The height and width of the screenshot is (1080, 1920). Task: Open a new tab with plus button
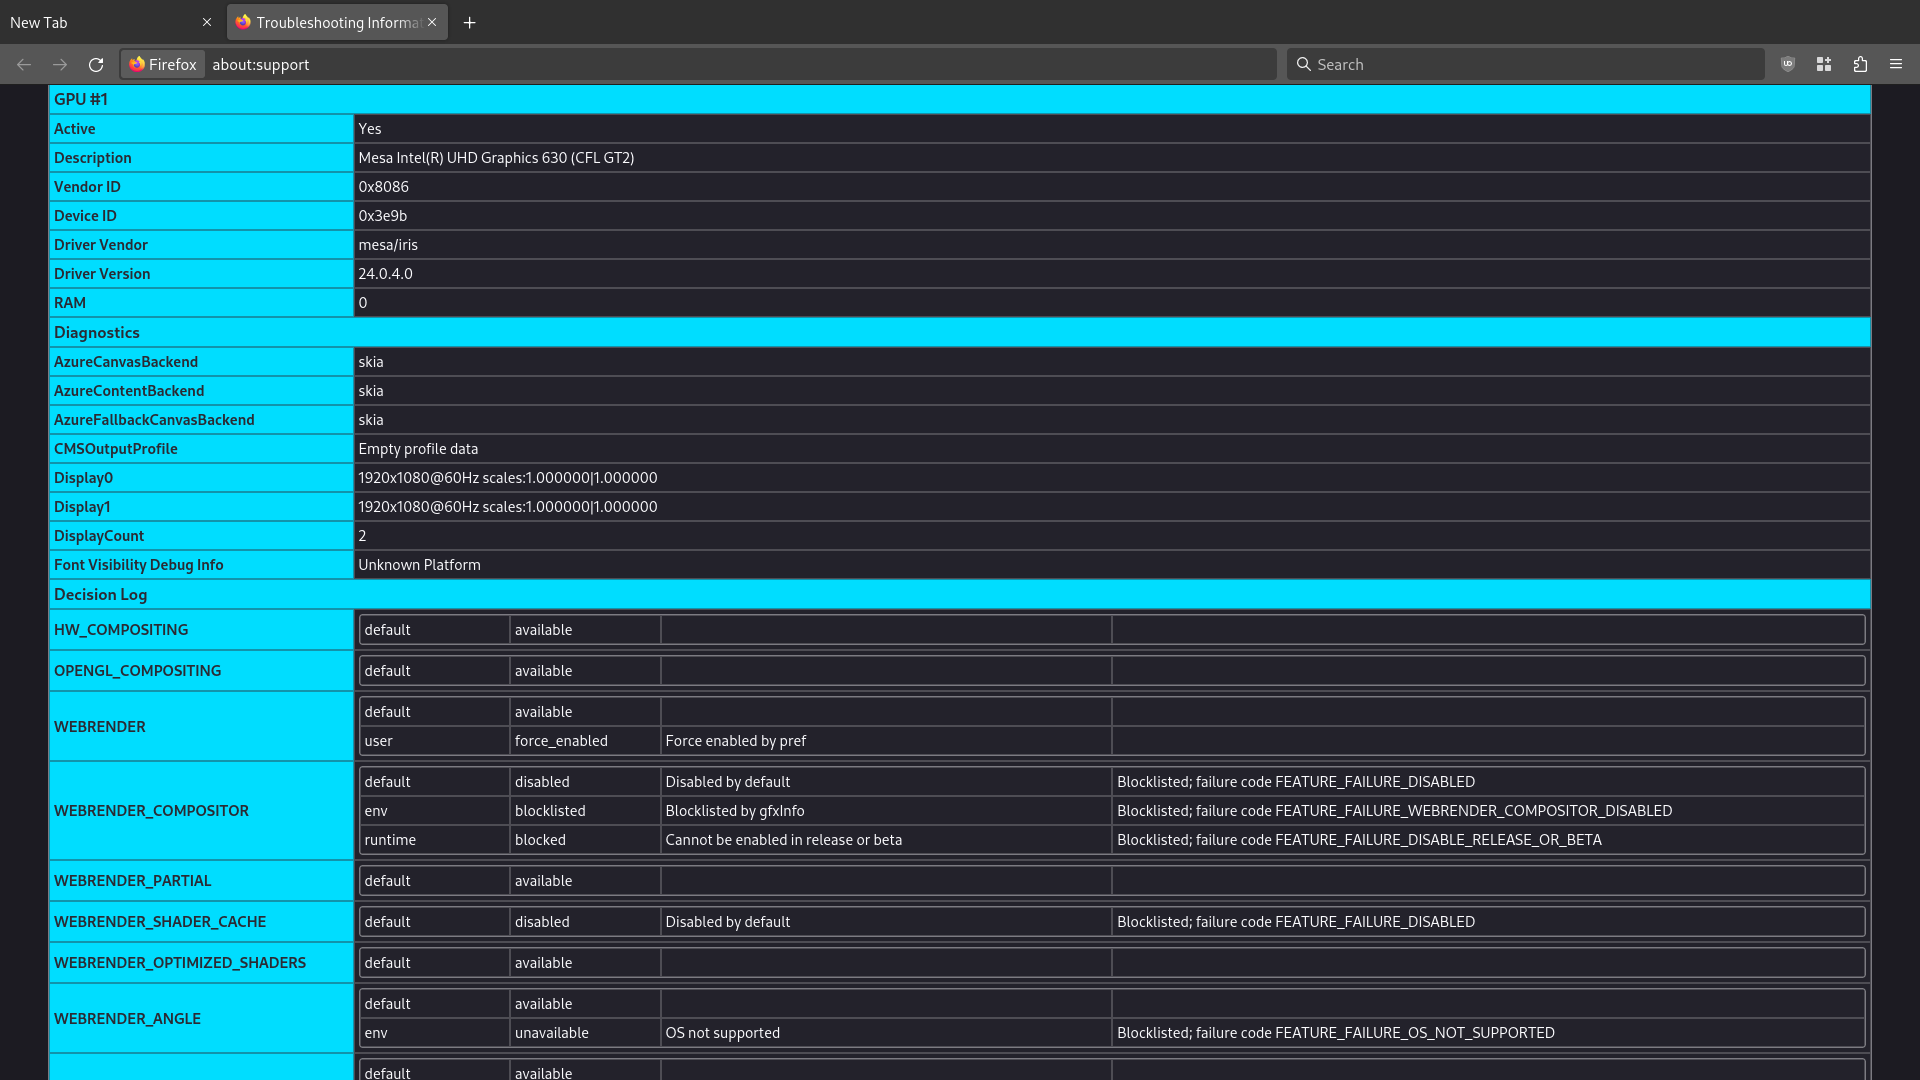click(470, 22)
